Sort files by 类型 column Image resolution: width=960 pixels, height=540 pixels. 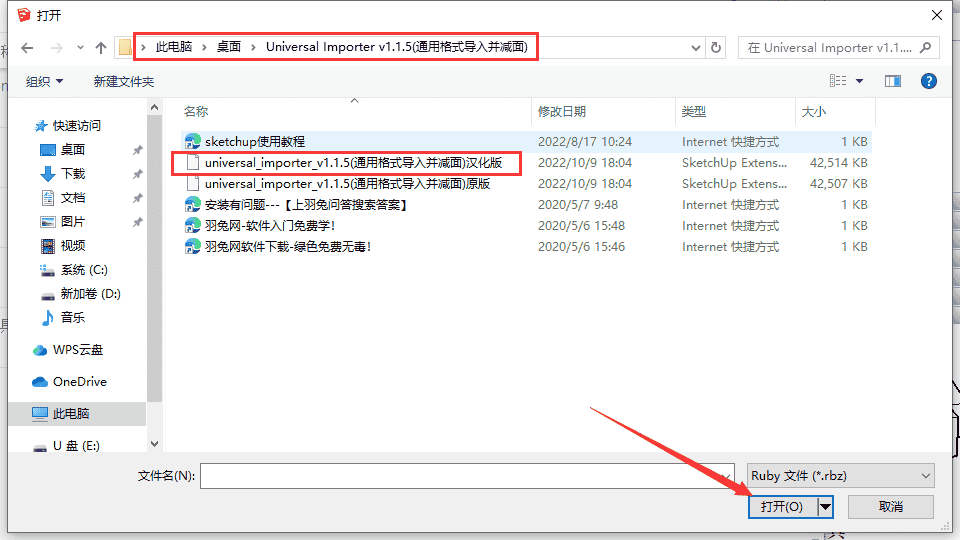point(694,111)
